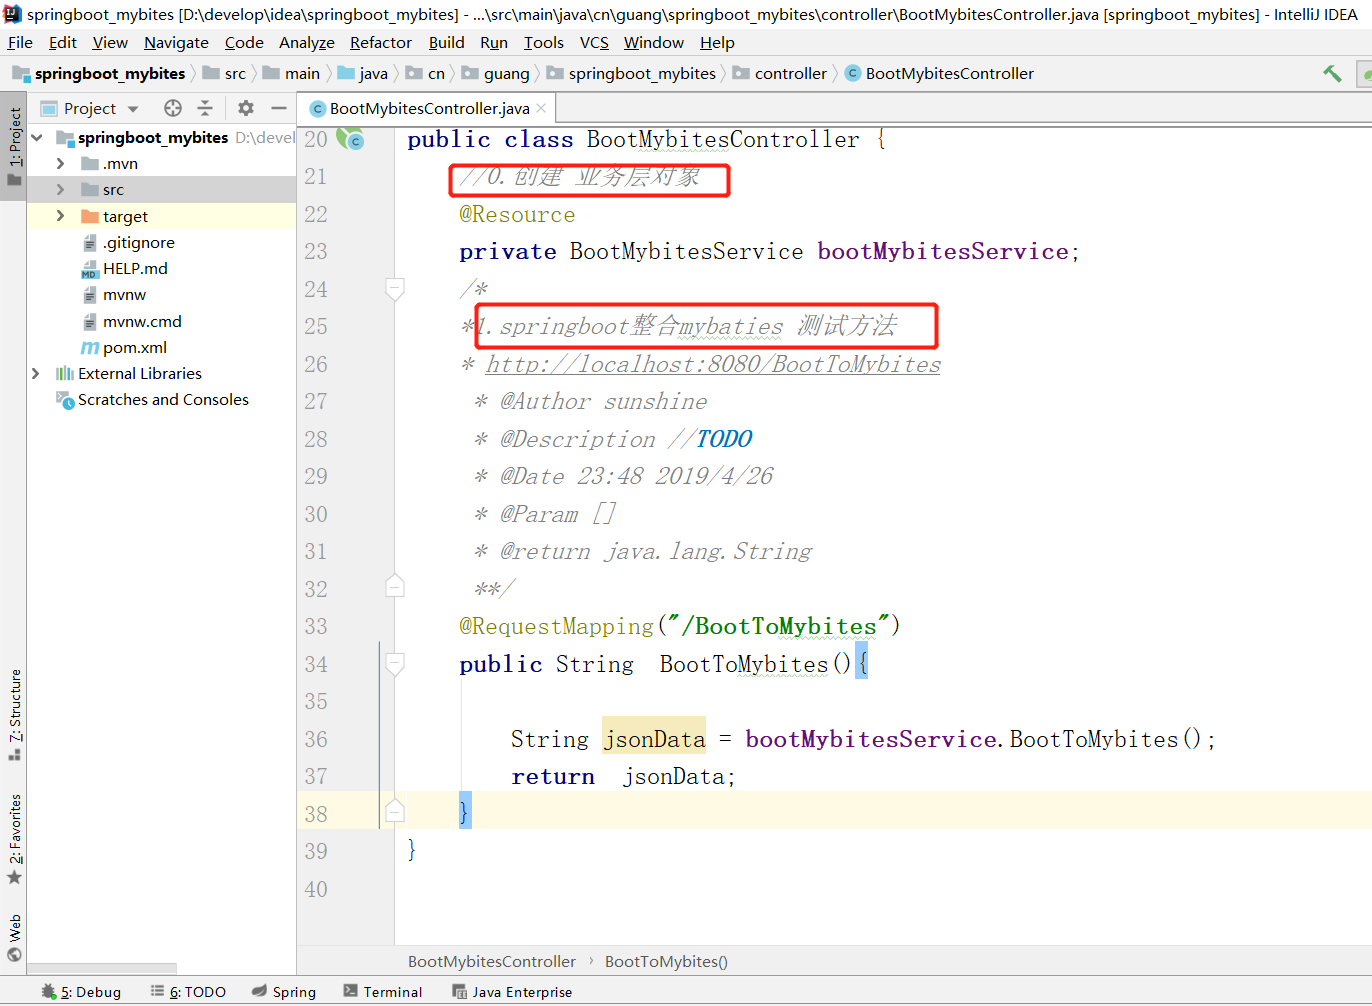
Task: Toggle the 2: Favorites side tab
Action: [14, 840]
